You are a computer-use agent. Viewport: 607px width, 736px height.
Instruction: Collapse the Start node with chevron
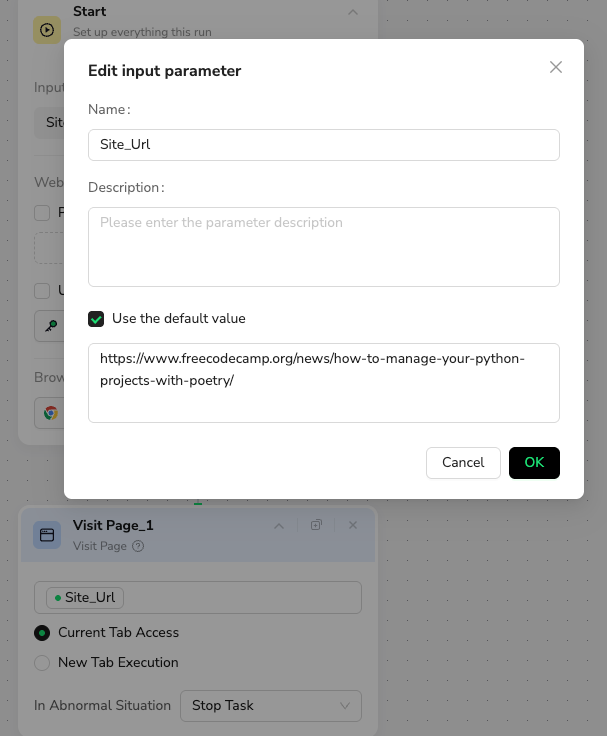(x=352, y=12)
